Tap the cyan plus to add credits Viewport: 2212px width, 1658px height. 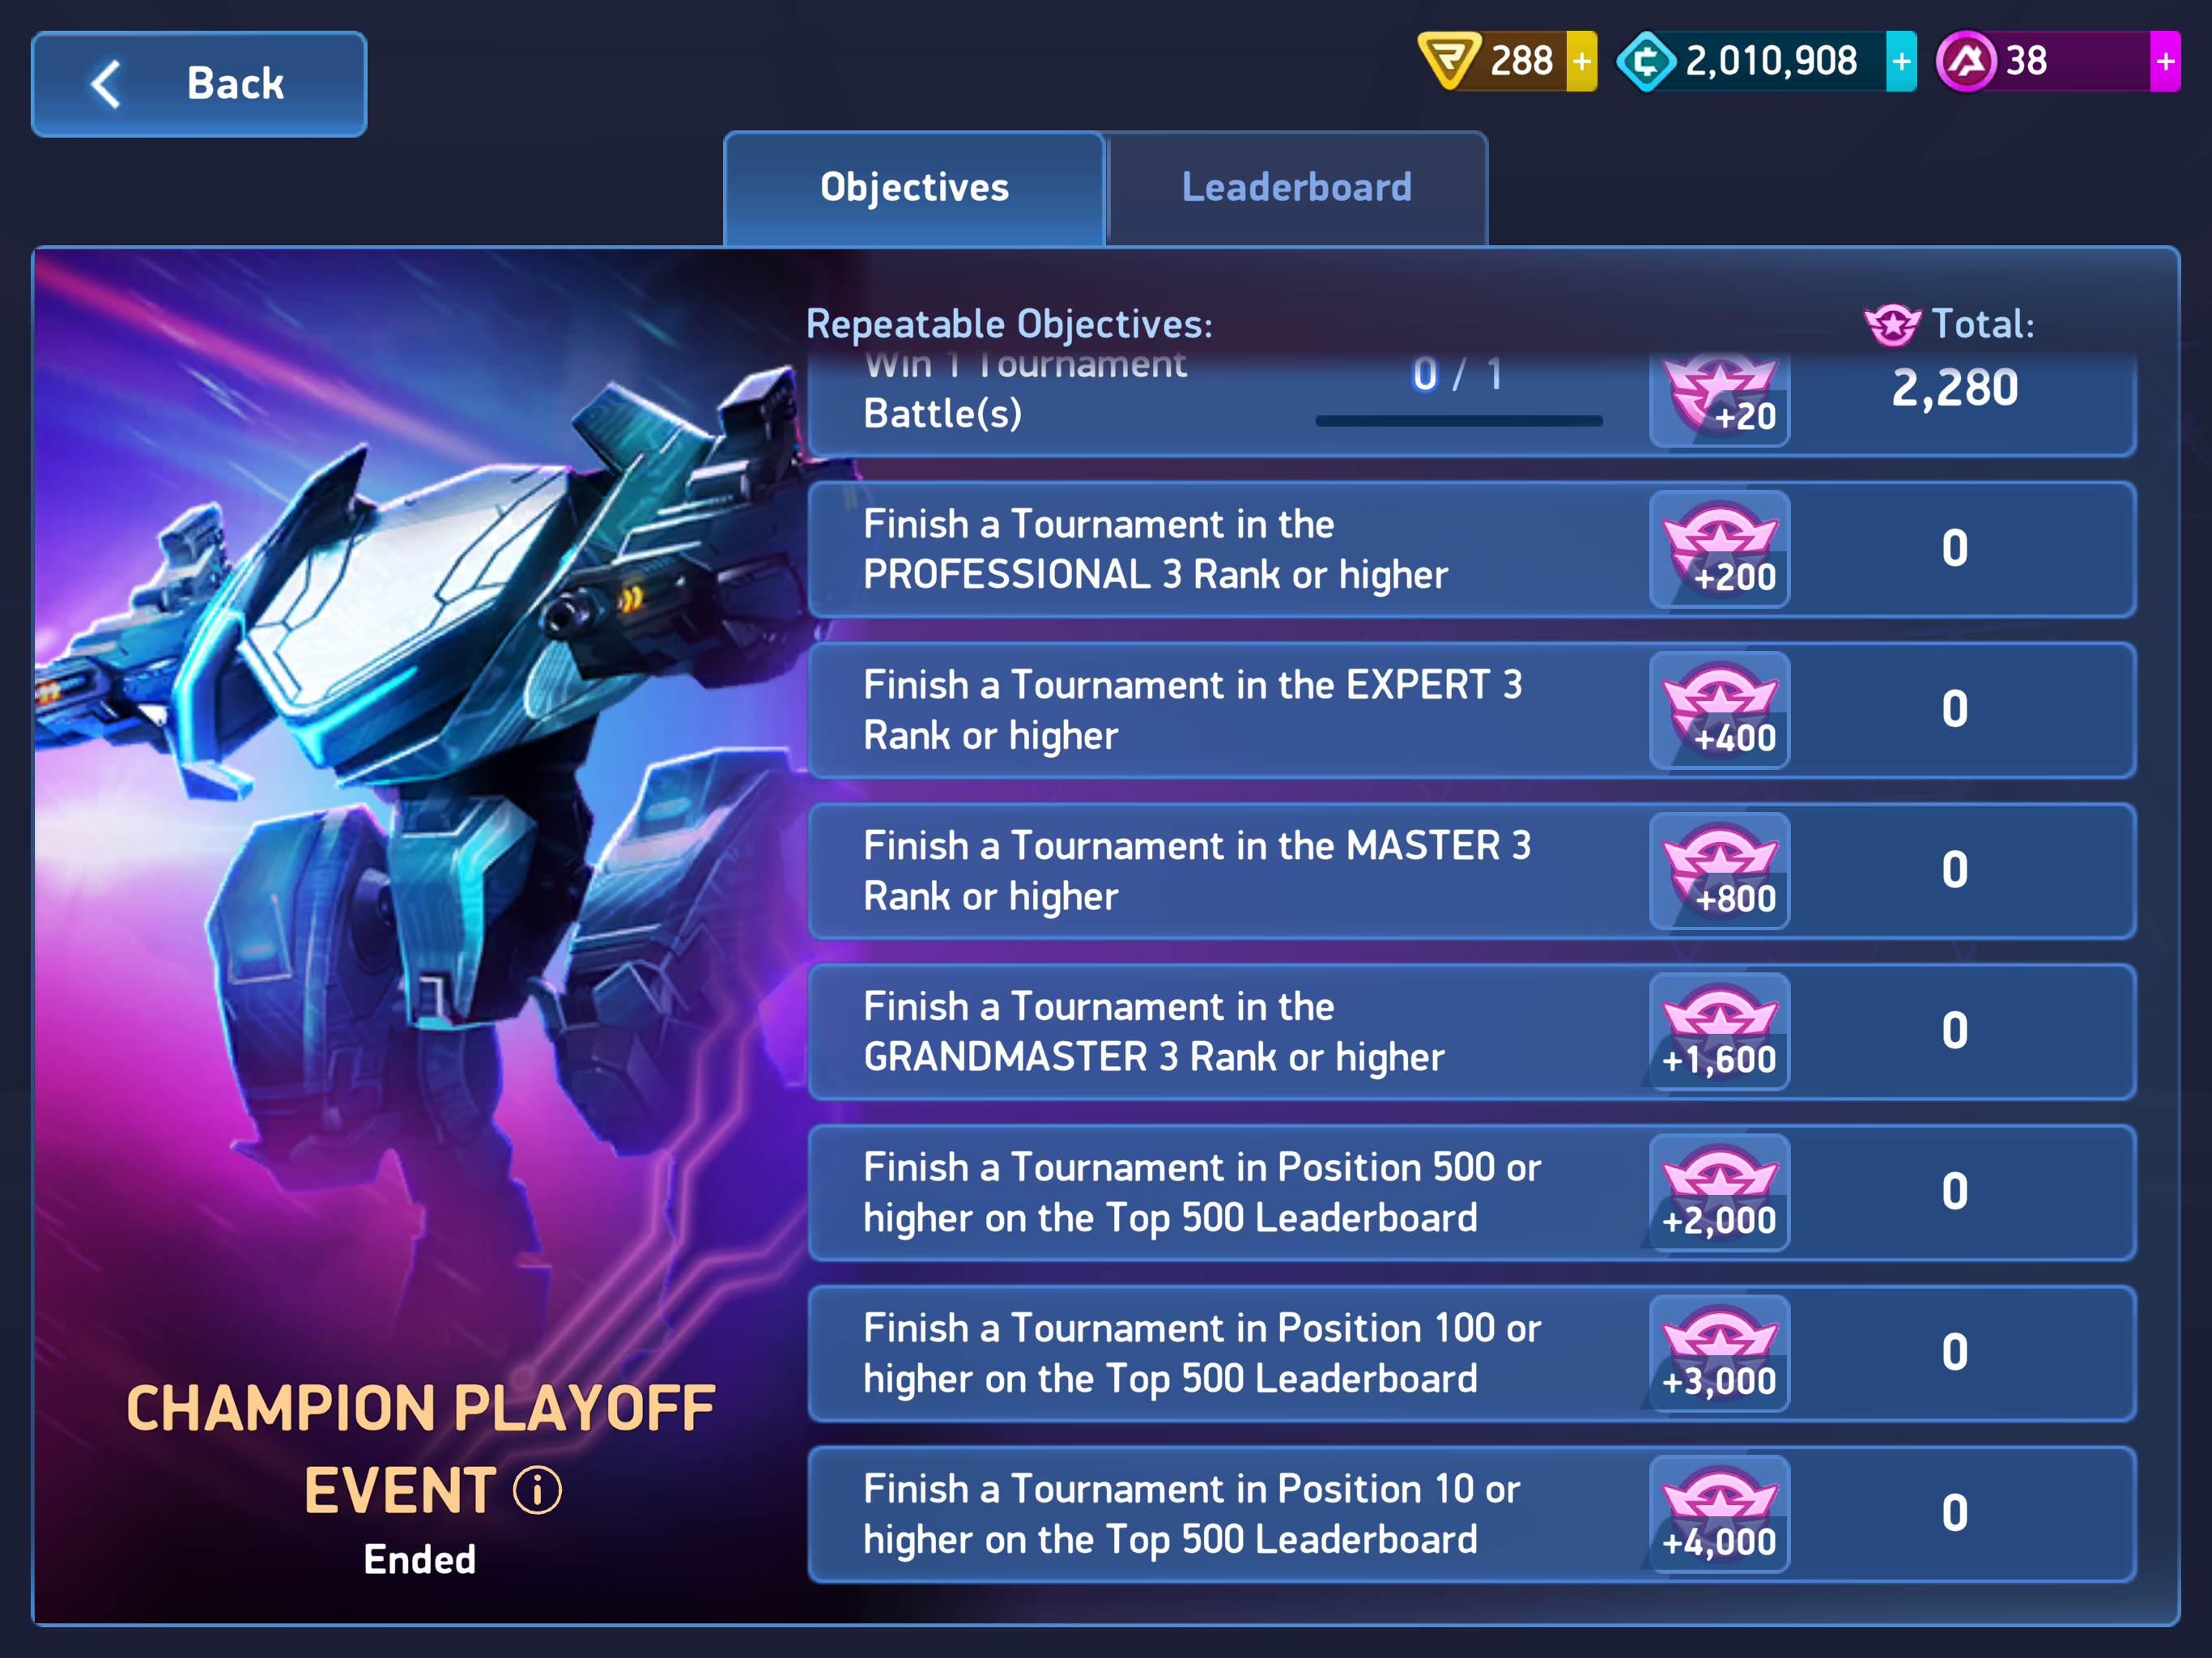pos(1901,62)
